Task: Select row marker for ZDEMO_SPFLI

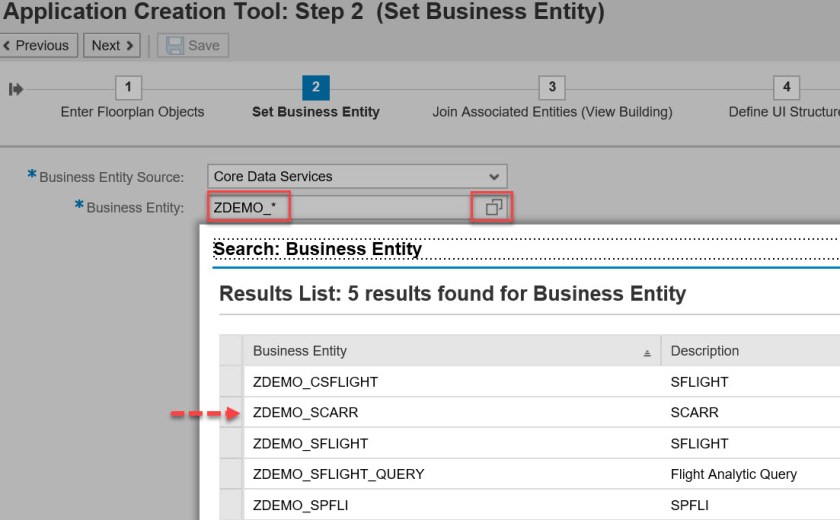Action: pyautogui.click(x=231, y=505)
